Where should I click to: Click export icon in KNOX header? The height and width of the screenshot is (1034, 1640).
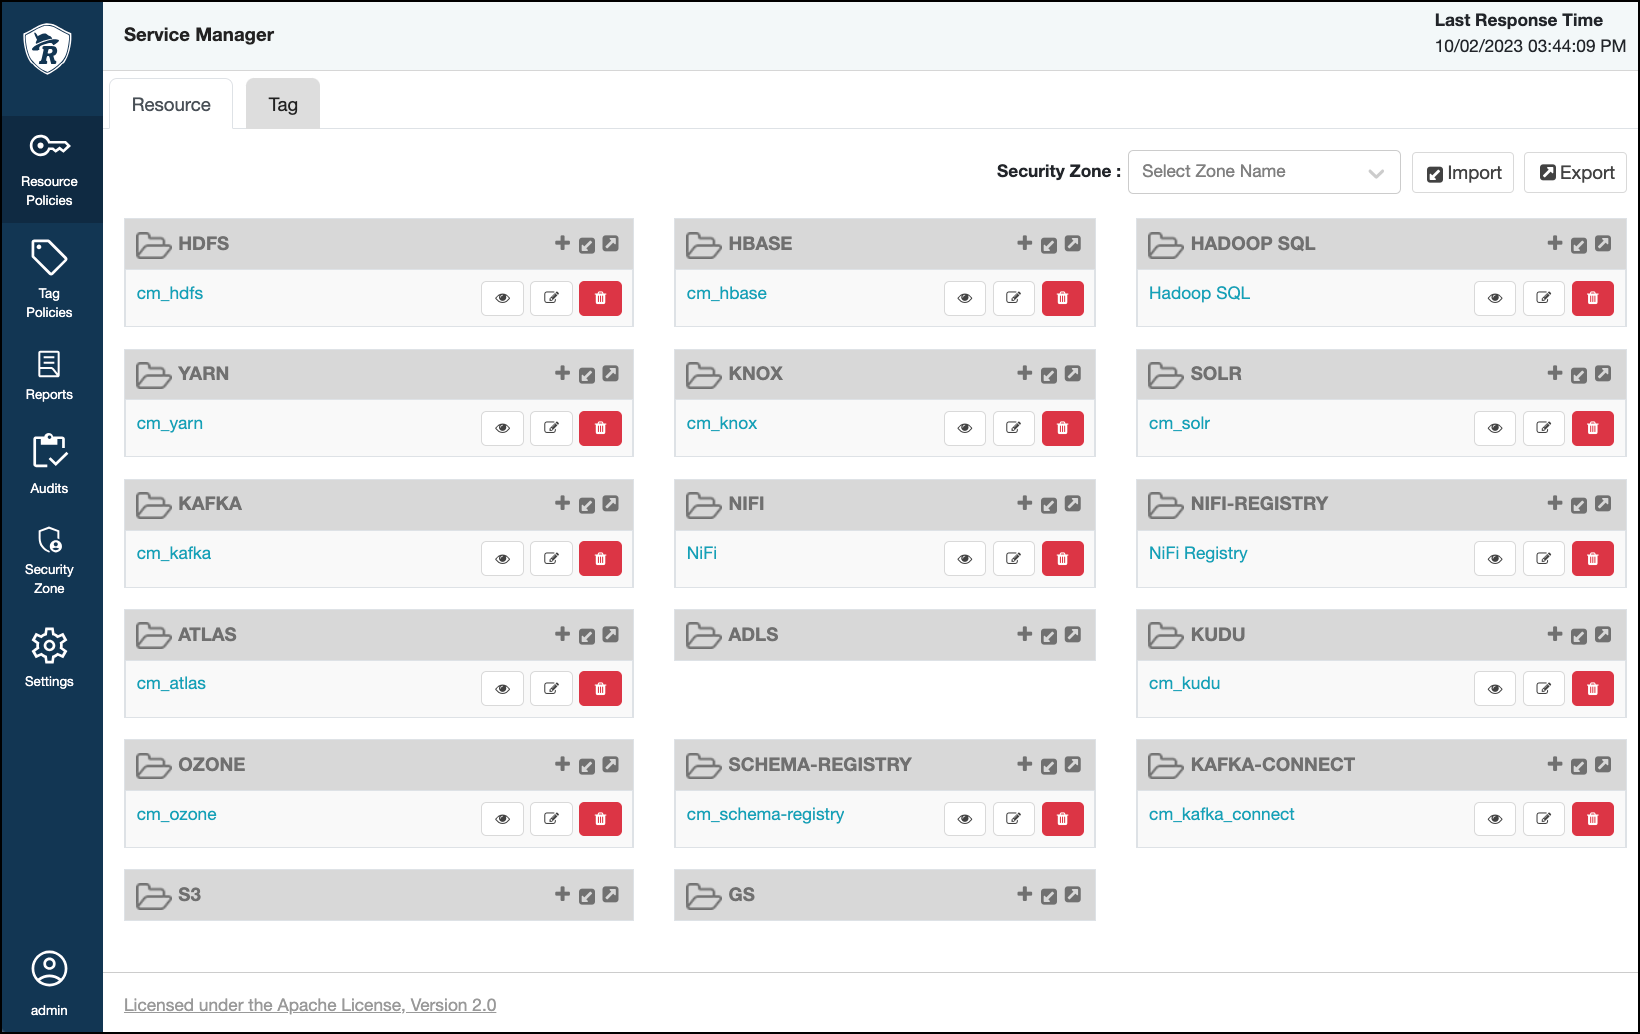(x=1073, y=373)
